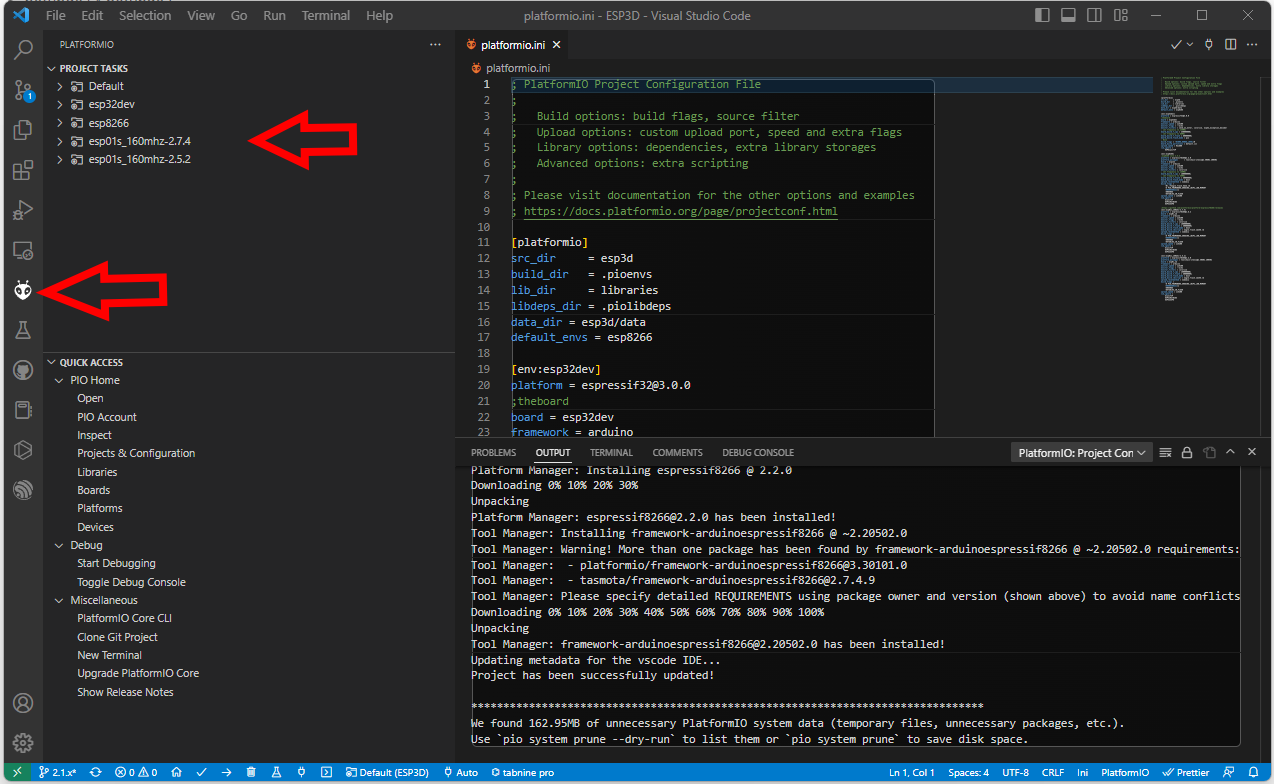
Task: Switch to the PROBLEMS panel tab
Action: pos(493,453)
